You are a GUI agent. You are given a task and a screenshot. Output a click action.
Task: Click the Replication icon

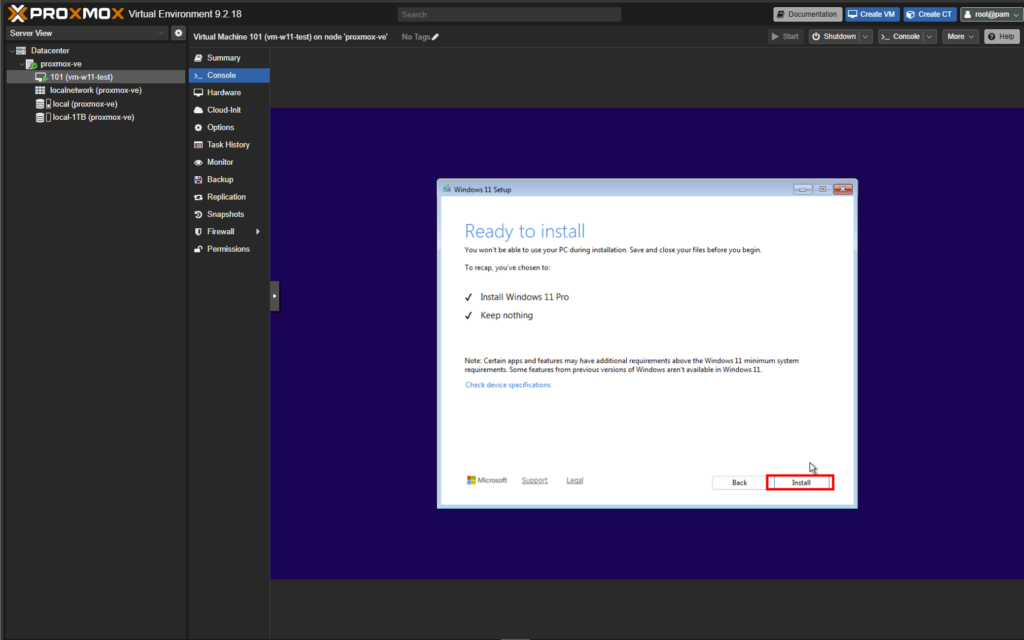(198, 197)
